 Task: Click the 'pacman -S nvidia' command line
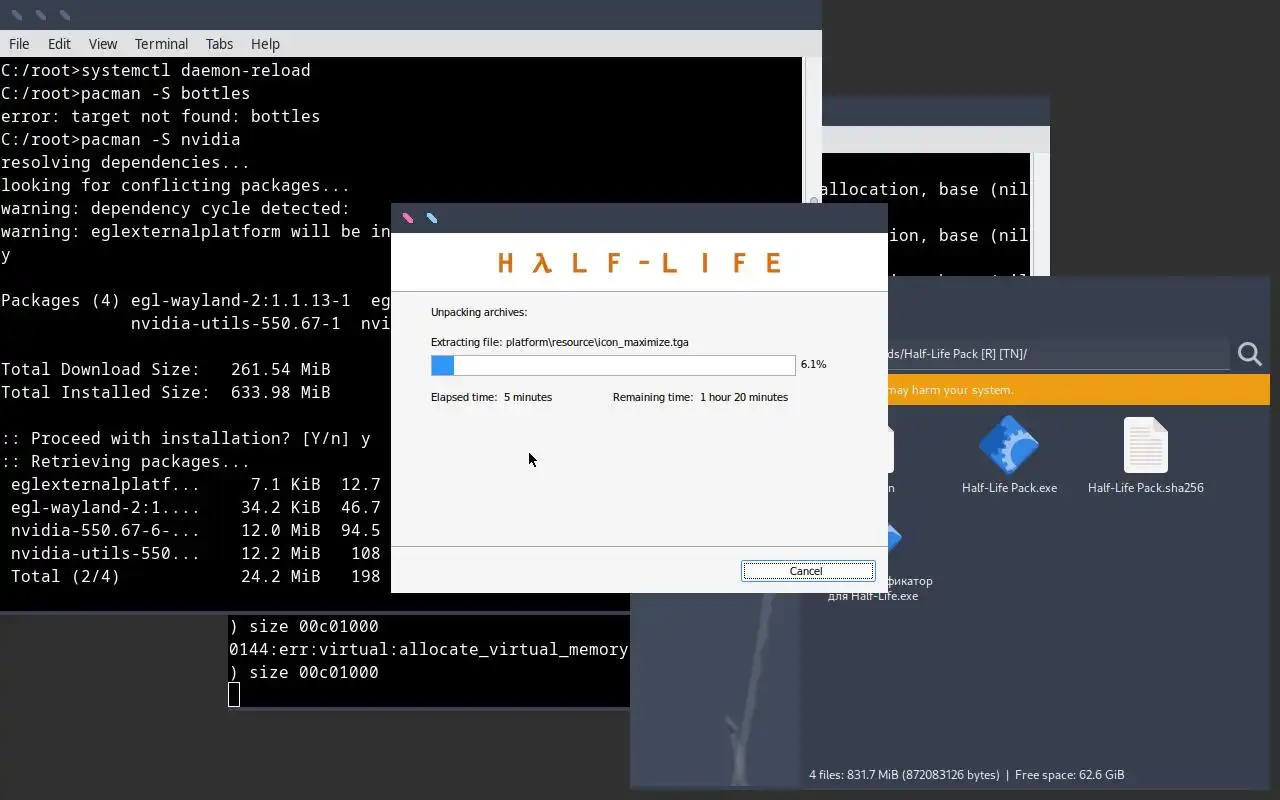pyautogui.click(x=121, y=139)
